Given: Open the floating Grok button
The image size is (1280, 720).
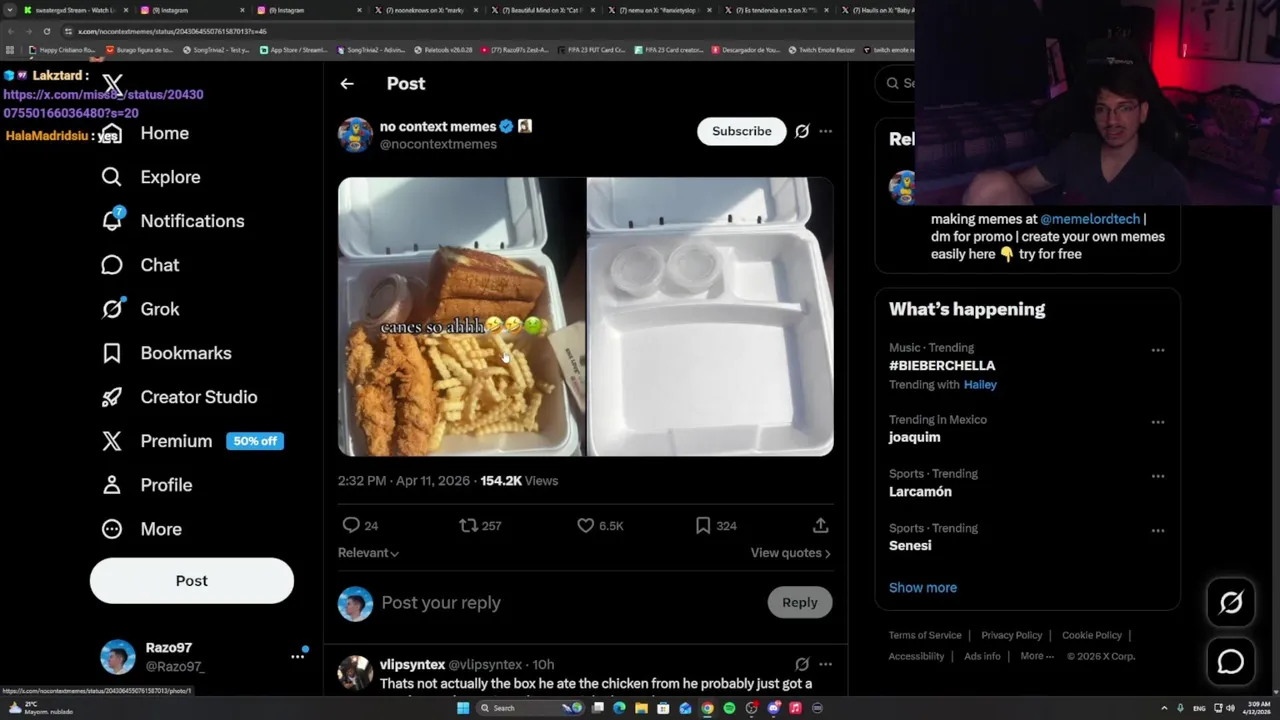Looking at the screenshot, I should coord(1231,602).
